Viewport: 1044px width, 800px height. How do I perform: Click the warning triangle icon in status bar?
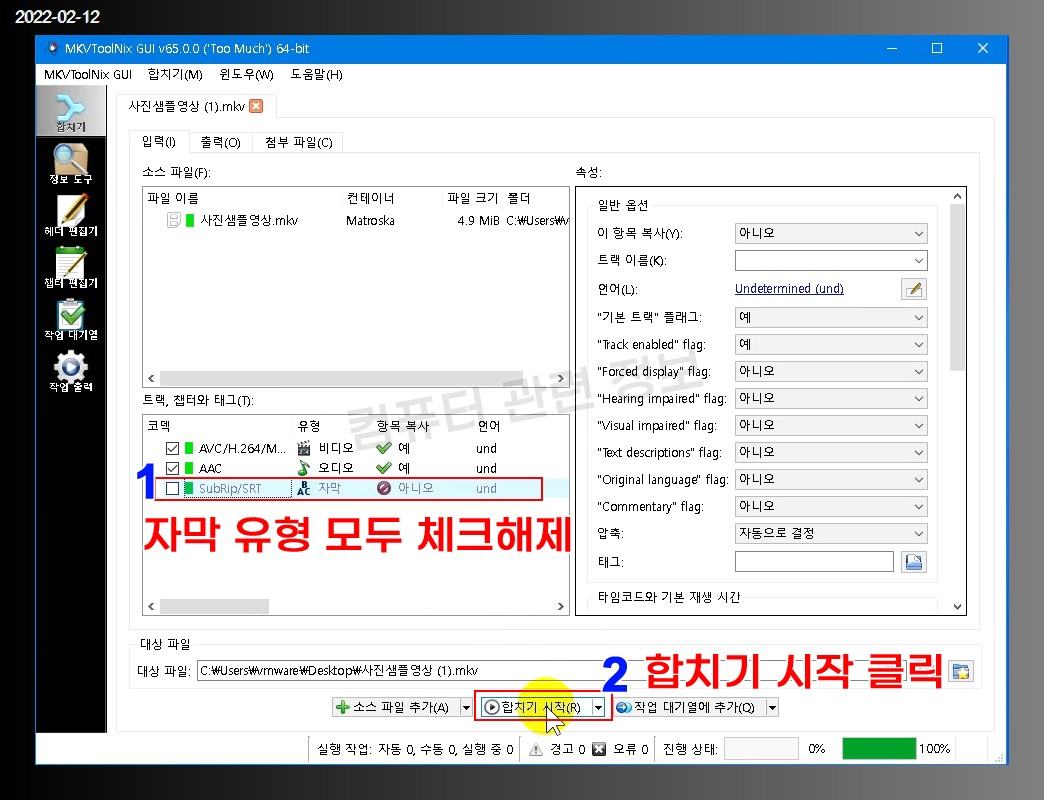(536, 749)
